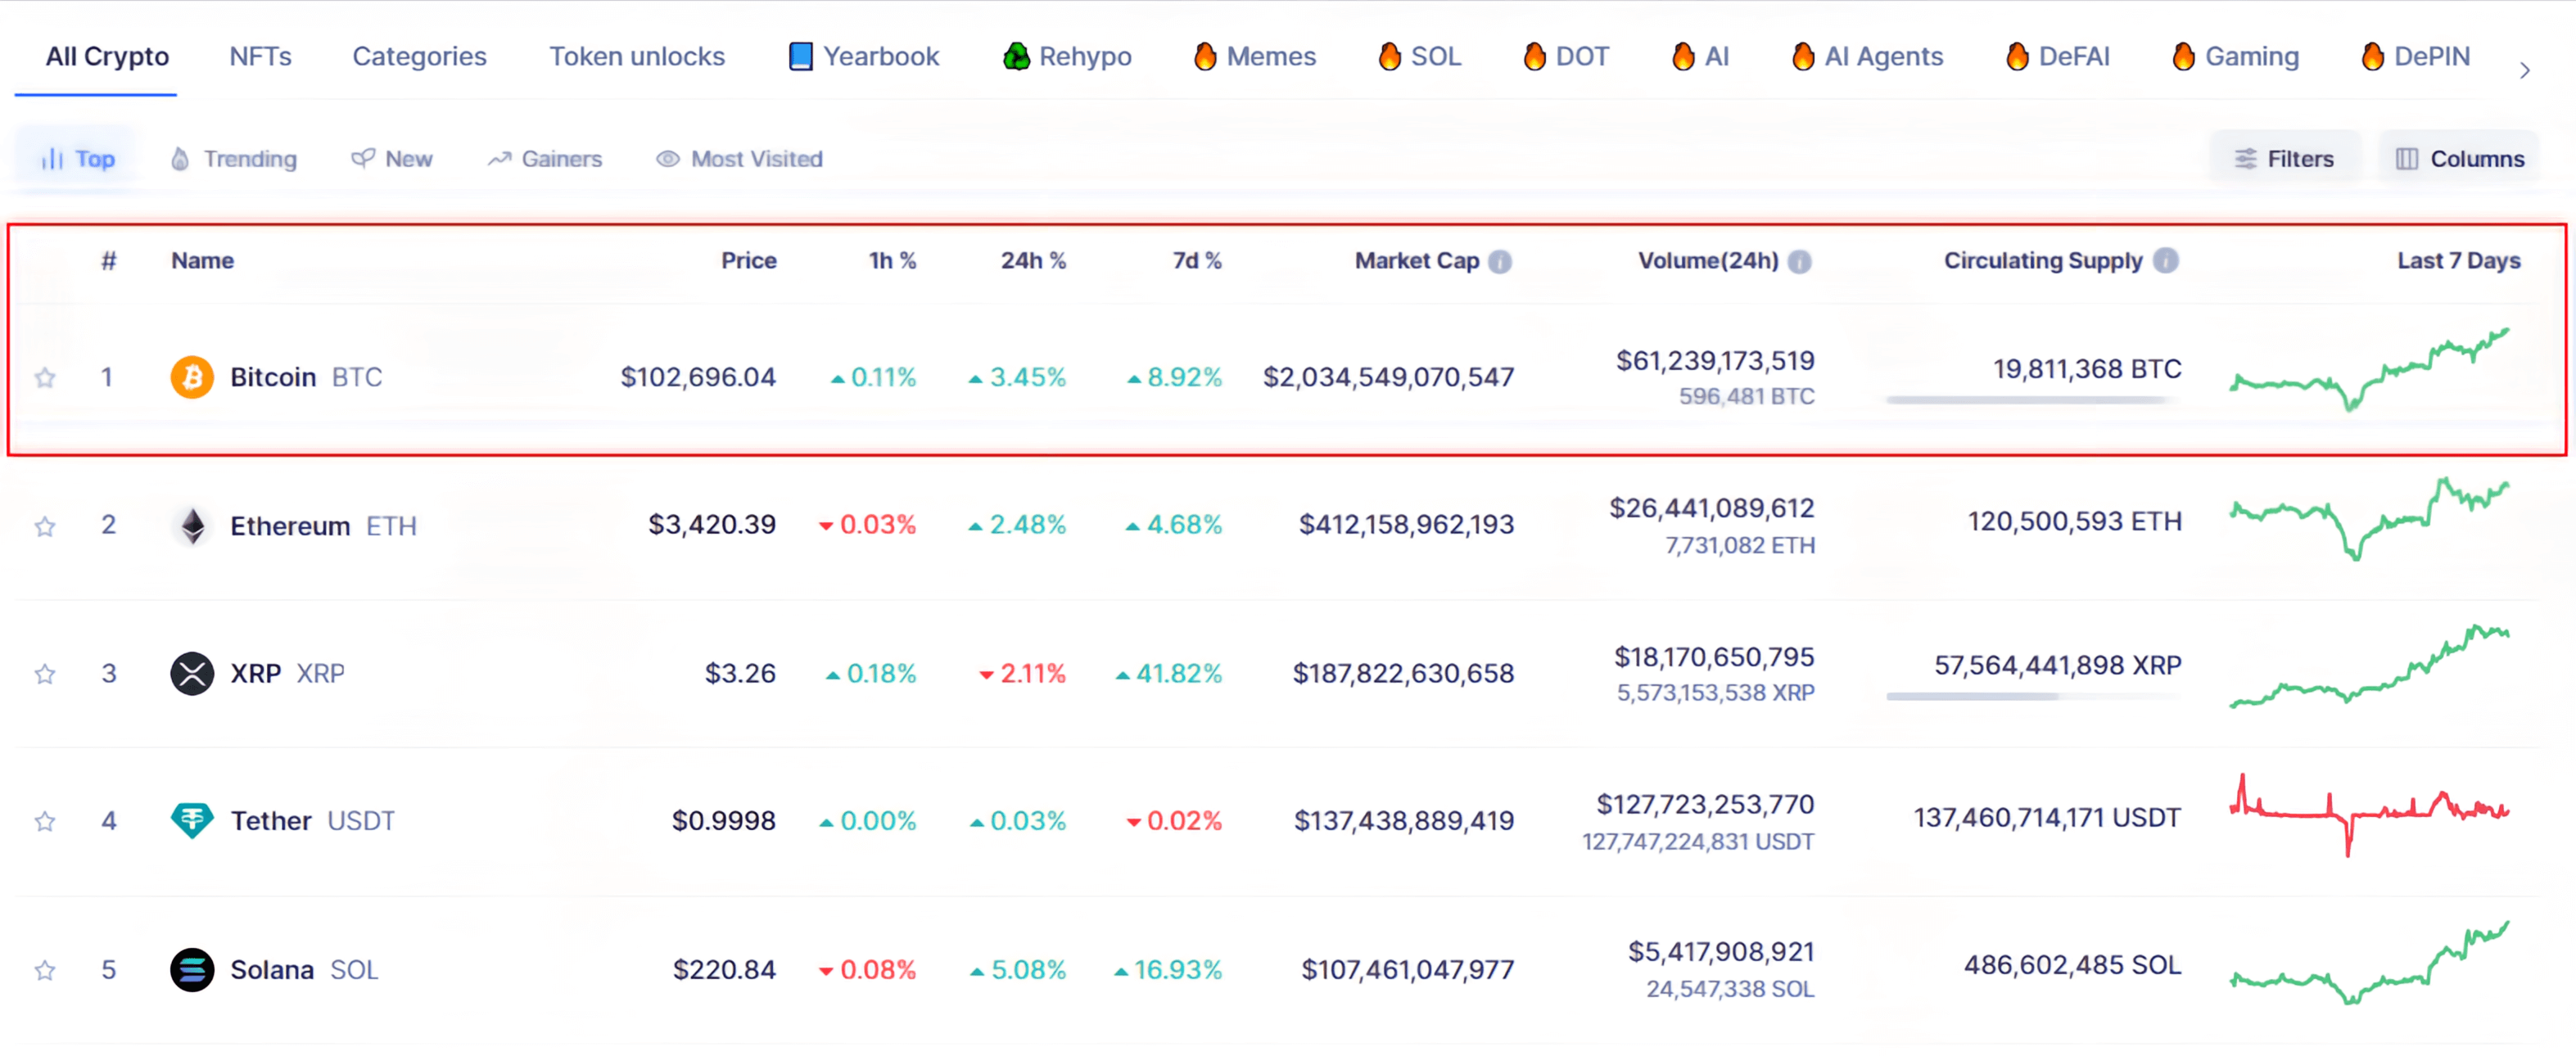Image resolution: width=2576 pixels, height=1056 pixels.
Task: Sort by 24h % column
Action: click(x=1033, y=261)
